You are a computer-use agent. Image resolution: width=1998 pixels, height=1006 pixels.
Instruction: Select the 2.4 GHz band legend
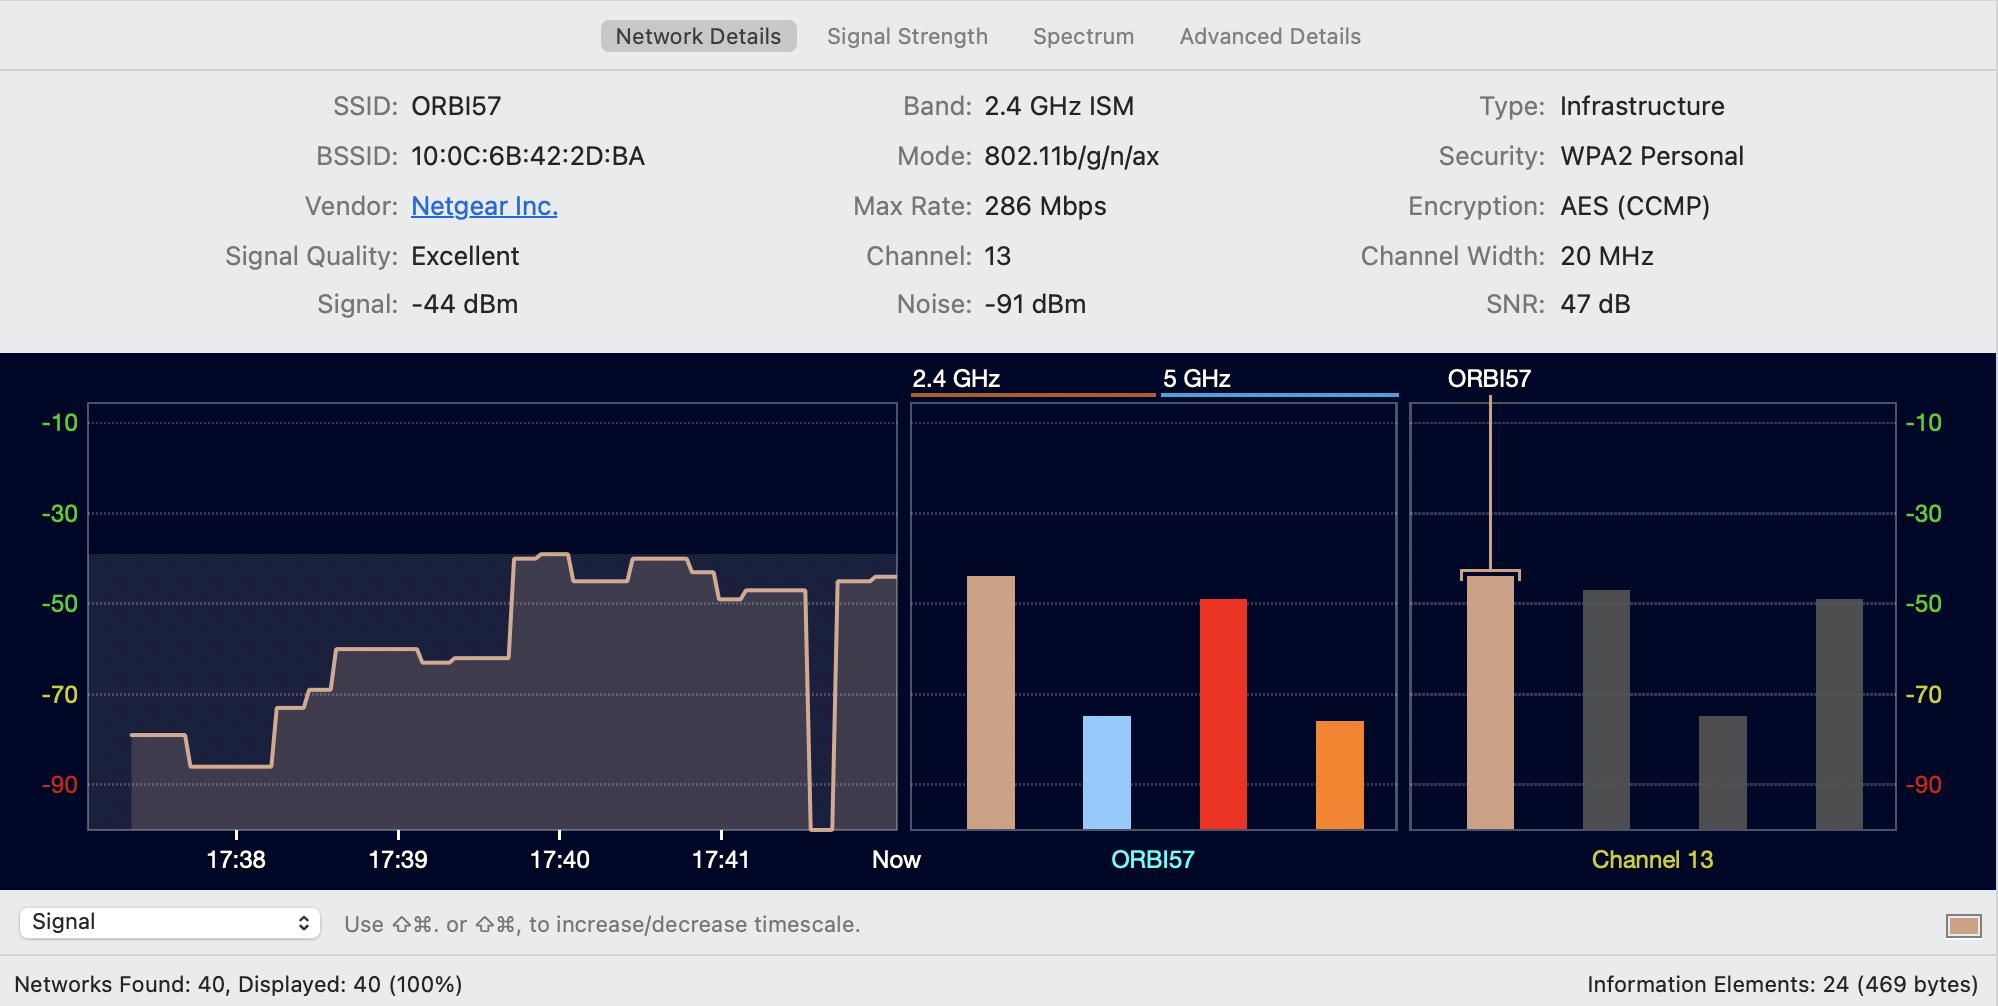(x=955, y=379)
